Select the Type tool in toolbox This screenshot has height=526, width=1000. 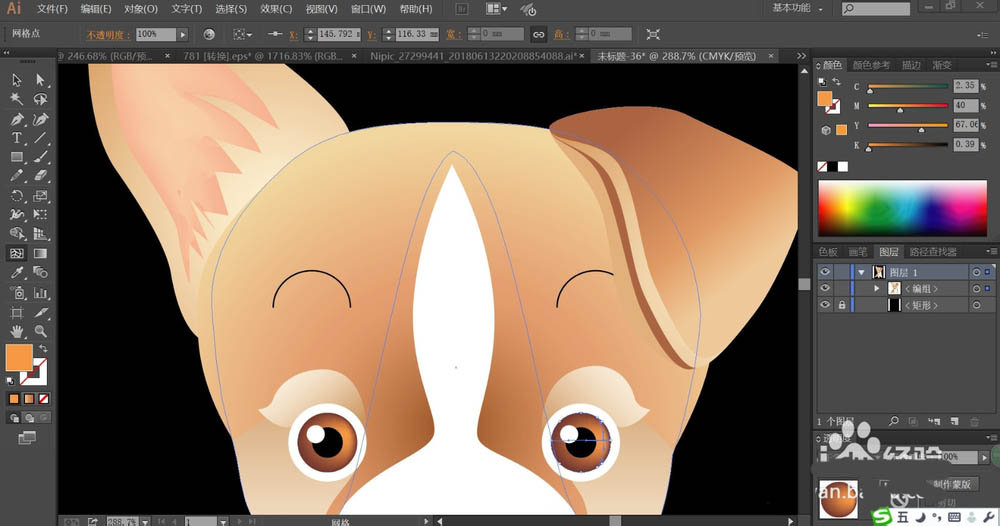click(x=17, y=138)
